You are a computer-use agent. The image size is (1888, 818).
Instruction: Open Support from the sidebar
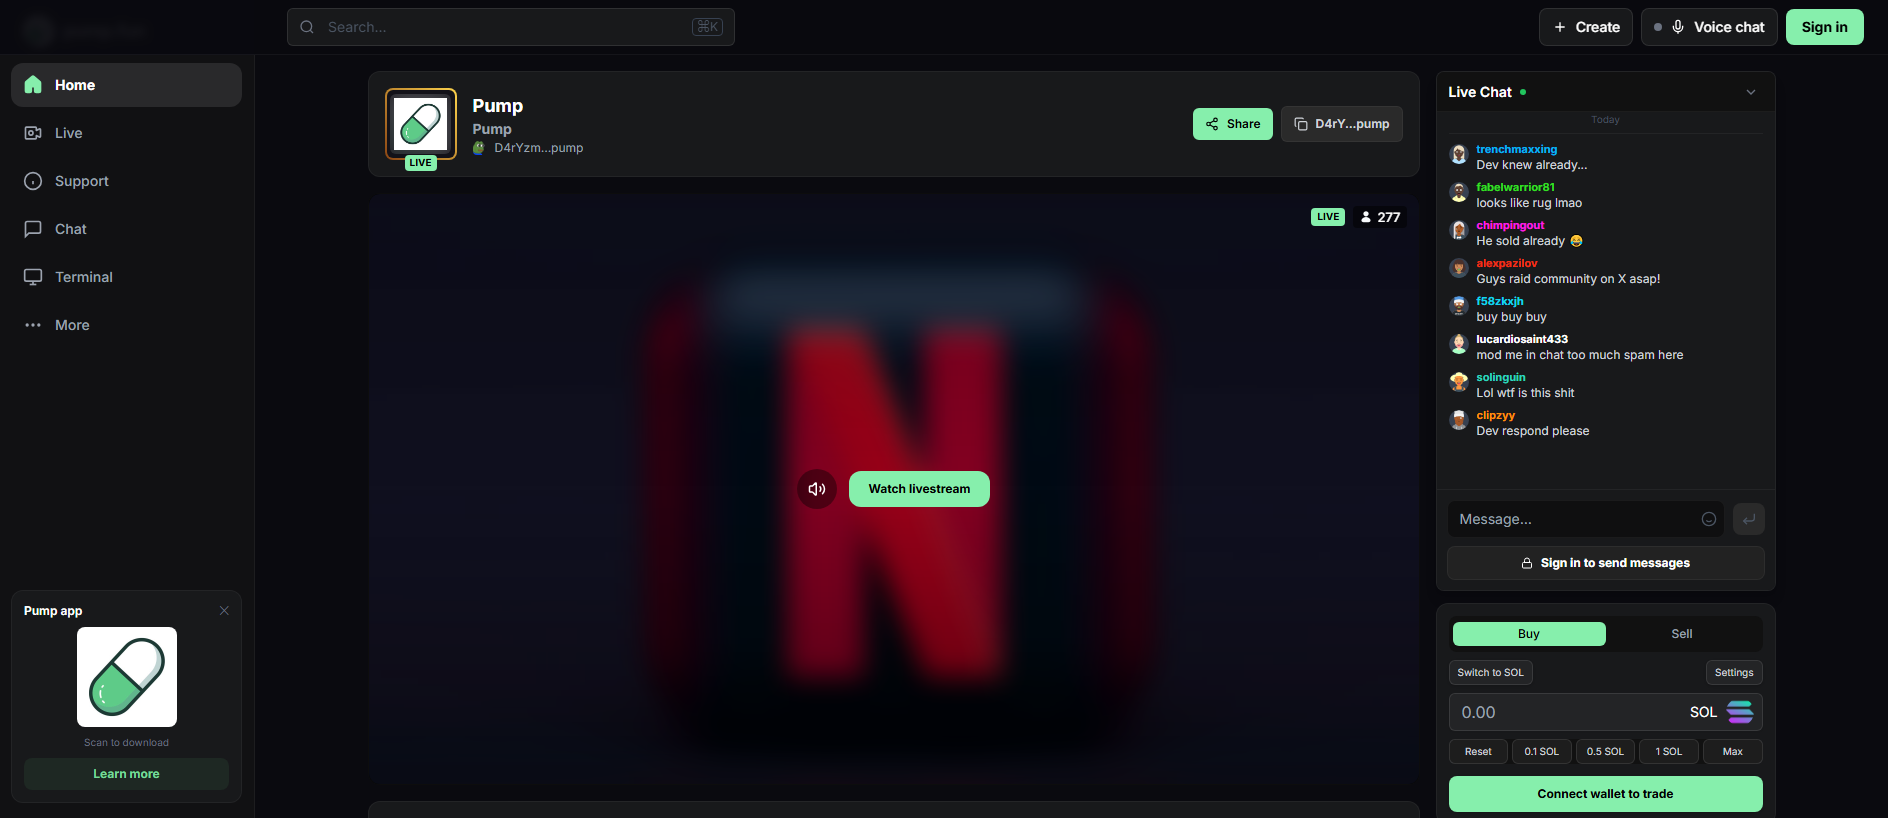click(x=126, y=181)
